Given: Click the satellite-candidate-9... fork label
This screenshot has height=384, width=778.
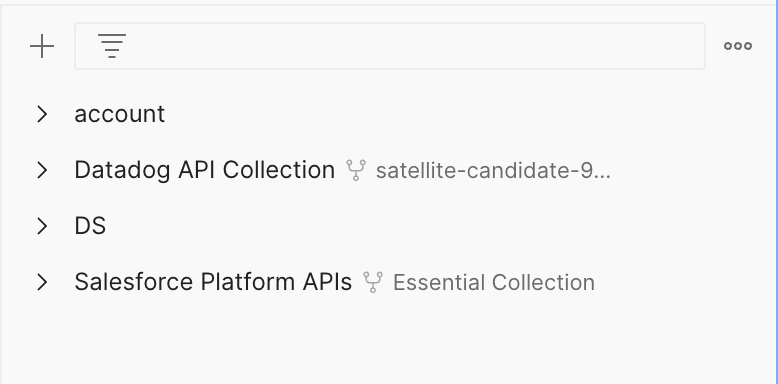Looking at the screenshot, I should [493, 171].
